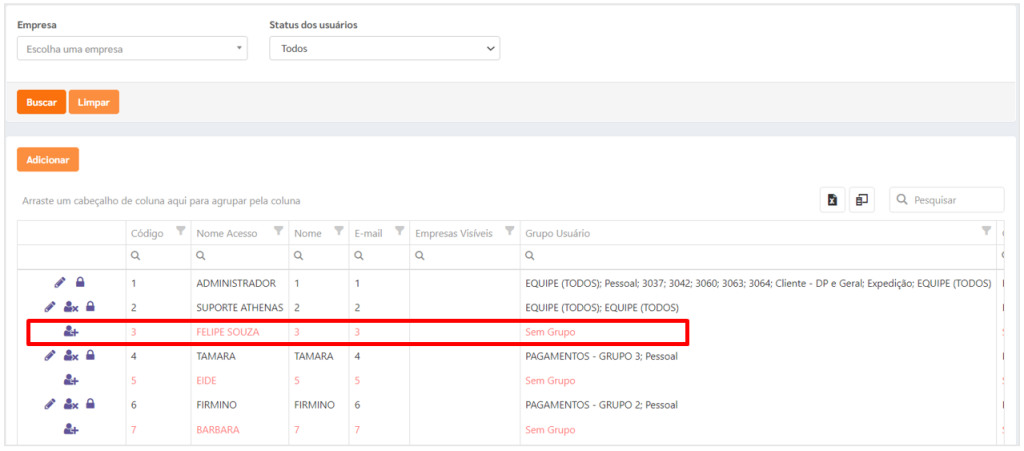Open the column chooser icon
1024x451 pixels.
862,200
